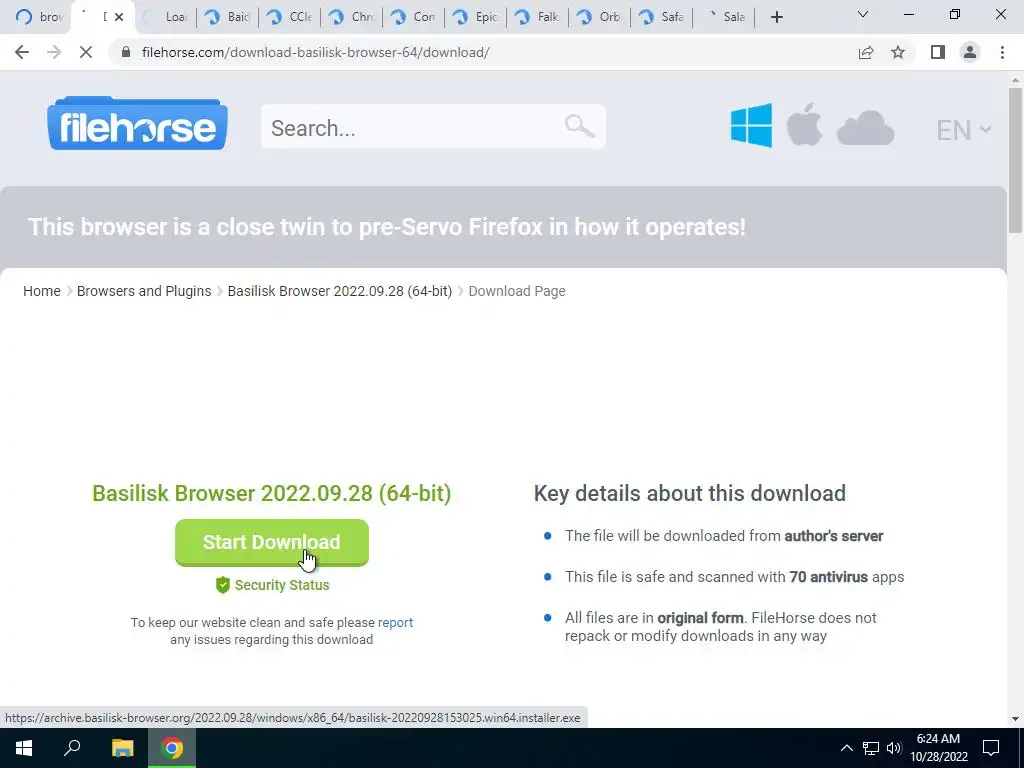
Task: Select the Apple Mac platform icon
Action: [804, 124]
